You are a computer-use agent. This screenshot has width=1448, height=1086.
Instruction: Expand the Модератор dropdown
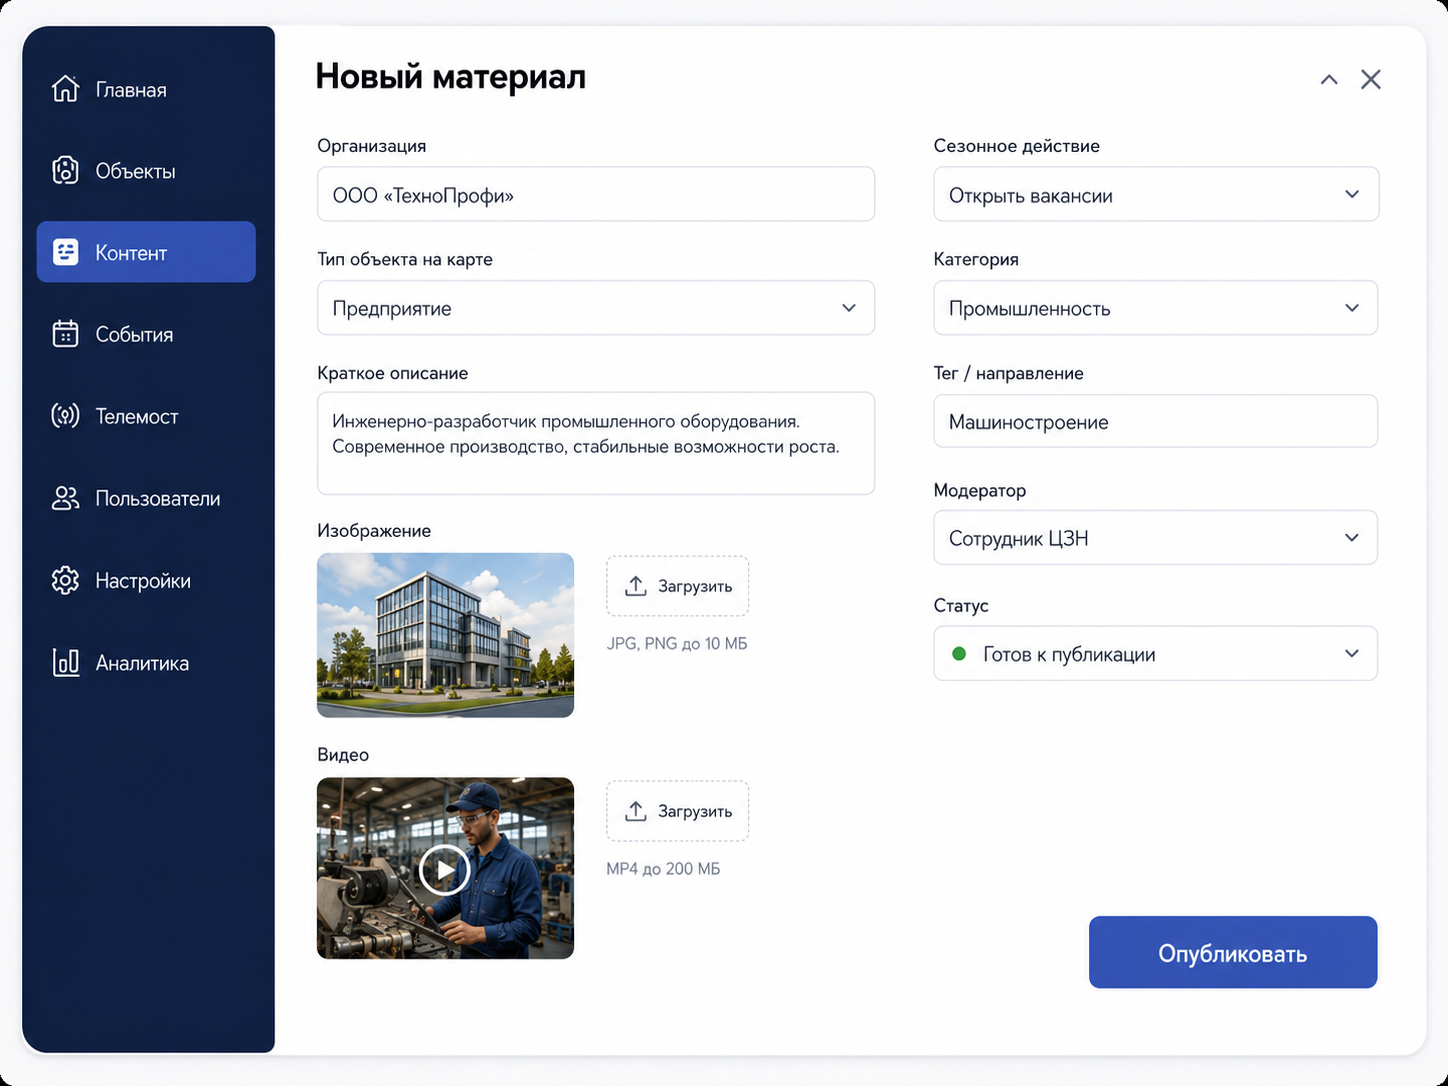[1156, 538]
